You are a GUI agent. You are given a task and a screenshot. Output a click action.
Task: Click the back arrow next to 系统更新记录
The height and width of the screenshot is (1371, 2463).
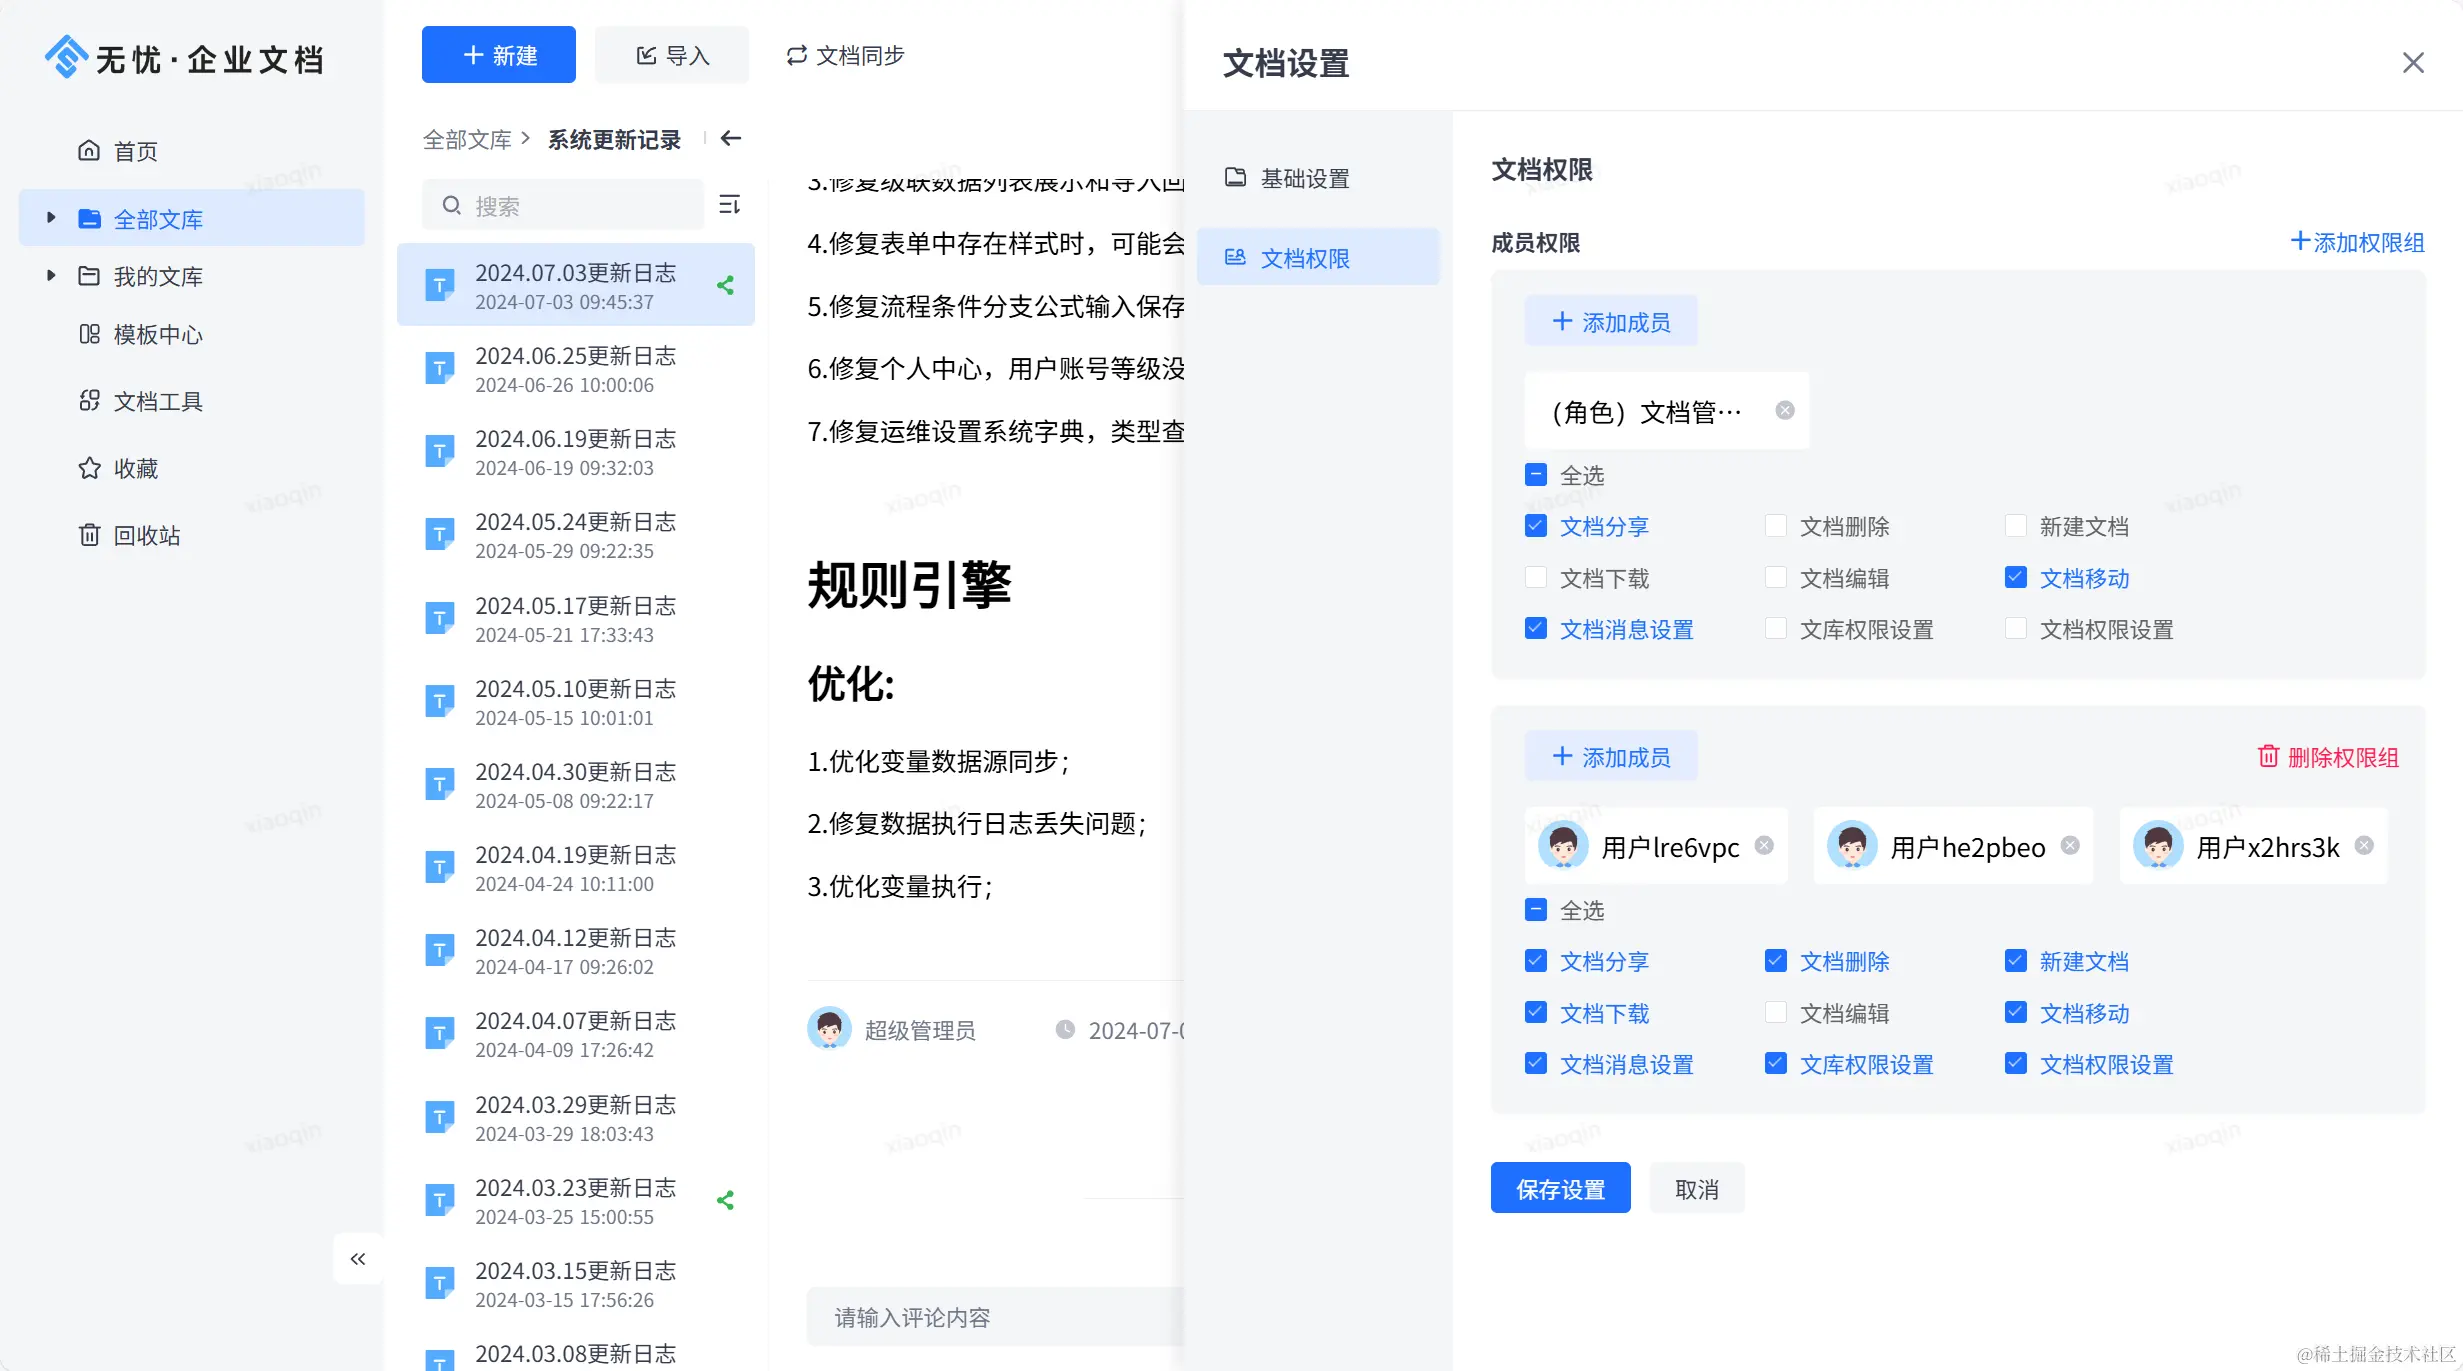click(x=731, y=138)
